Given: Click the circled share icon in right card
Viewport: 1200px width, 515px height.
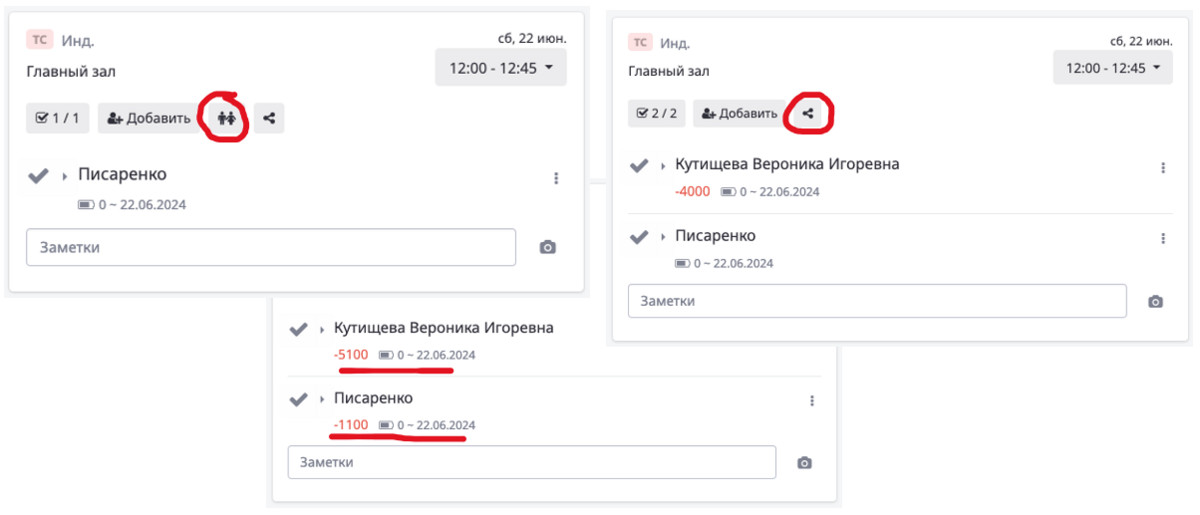Looking at the screenshot, I should [x=809, y=113].
